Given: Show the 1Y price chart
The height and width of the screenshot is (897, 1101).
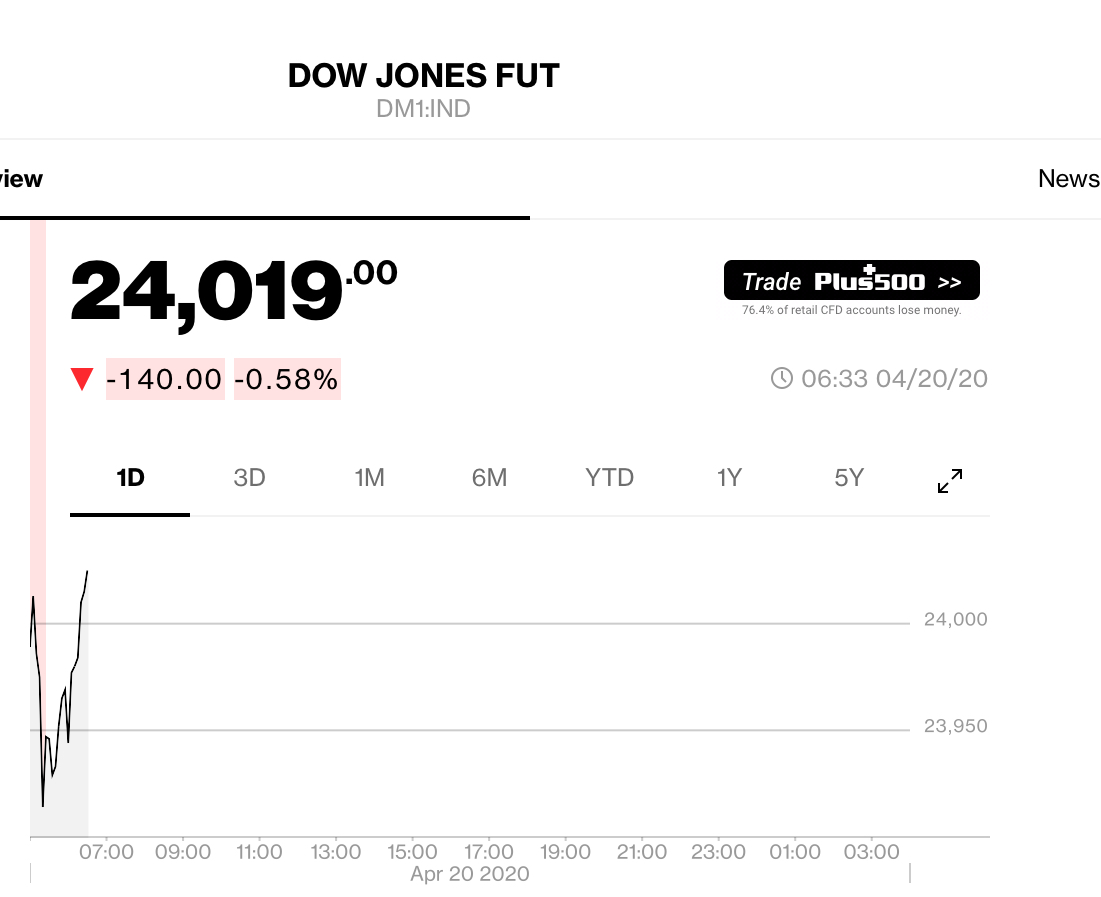Looking at the screenshot, I should [729, 478].
